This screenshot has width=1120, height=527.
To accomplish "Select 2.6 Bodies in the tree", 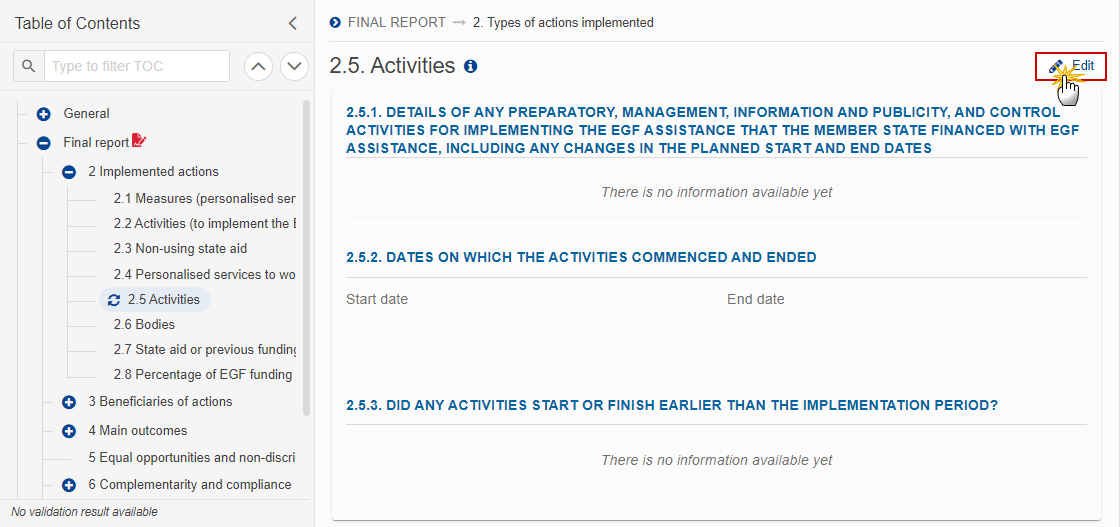I will [144, 324].
